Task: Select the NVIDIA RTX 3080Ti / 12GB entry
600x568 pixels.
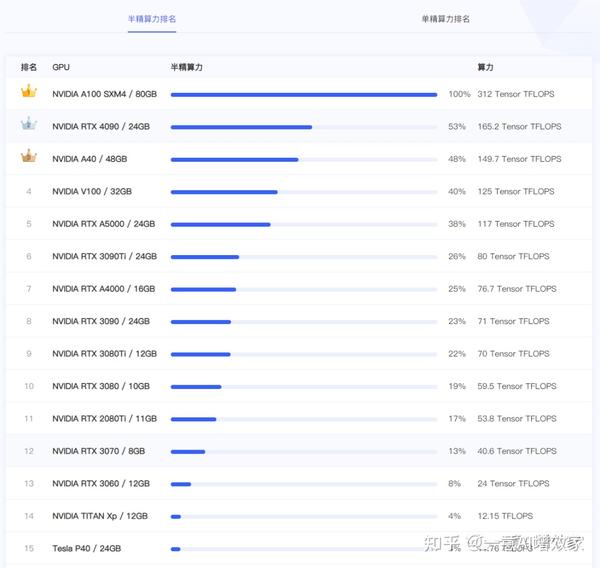Action: (104, 354)
